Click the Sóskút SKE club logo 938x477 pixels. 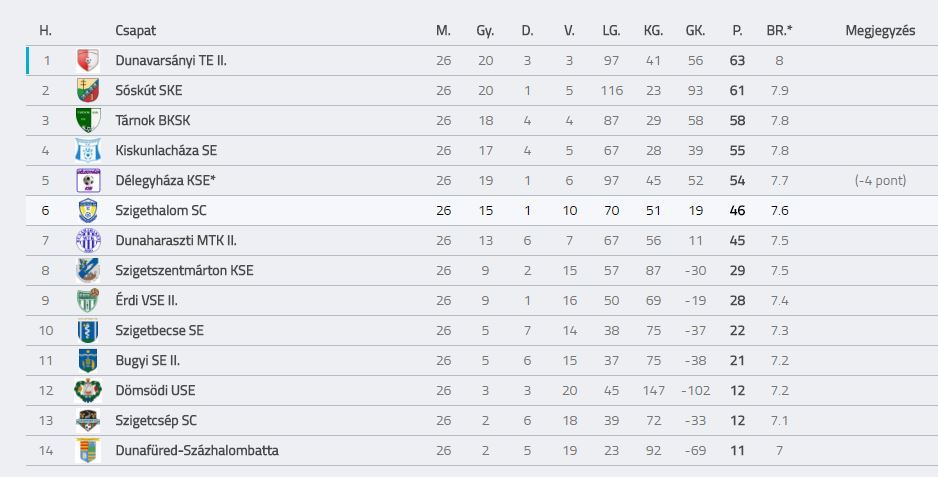click(x=88, y=90)
